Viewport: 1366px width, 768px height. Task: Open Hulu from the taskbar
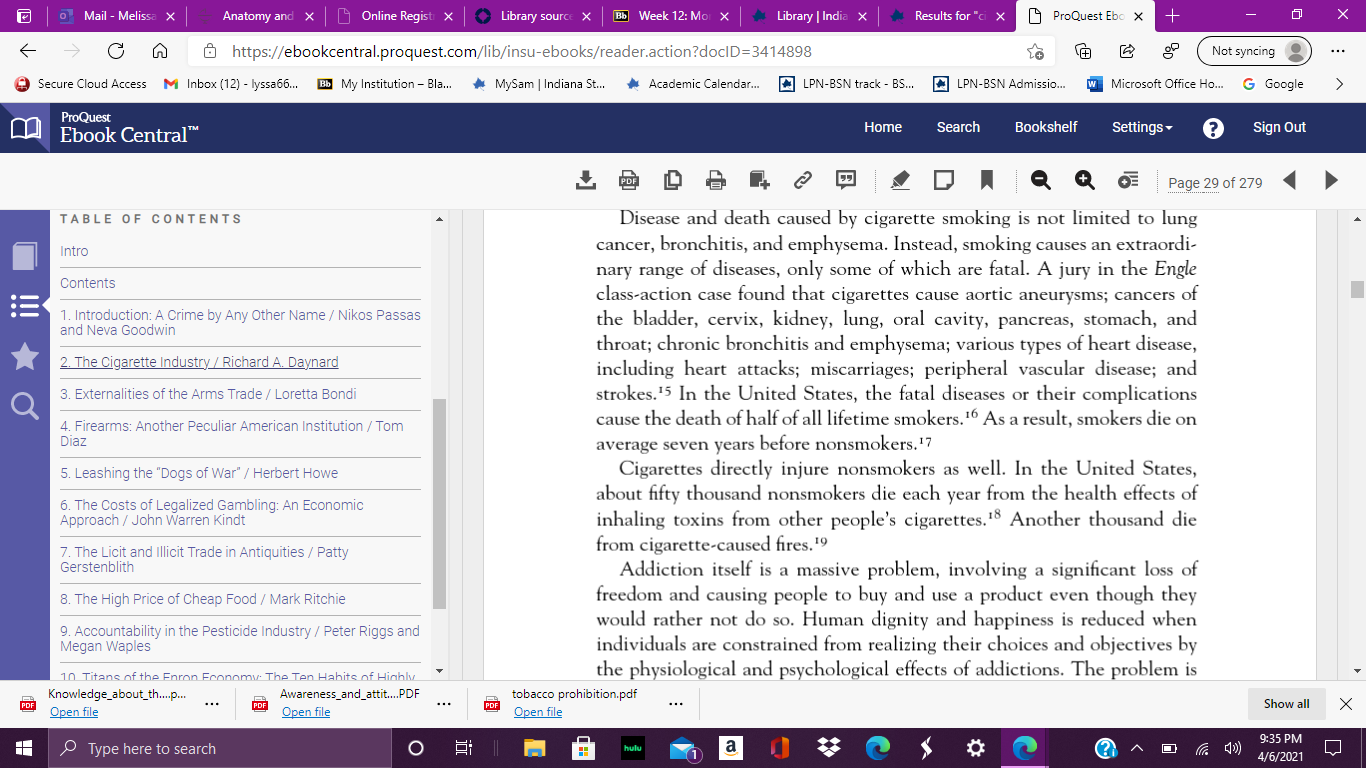coord(631,748)
